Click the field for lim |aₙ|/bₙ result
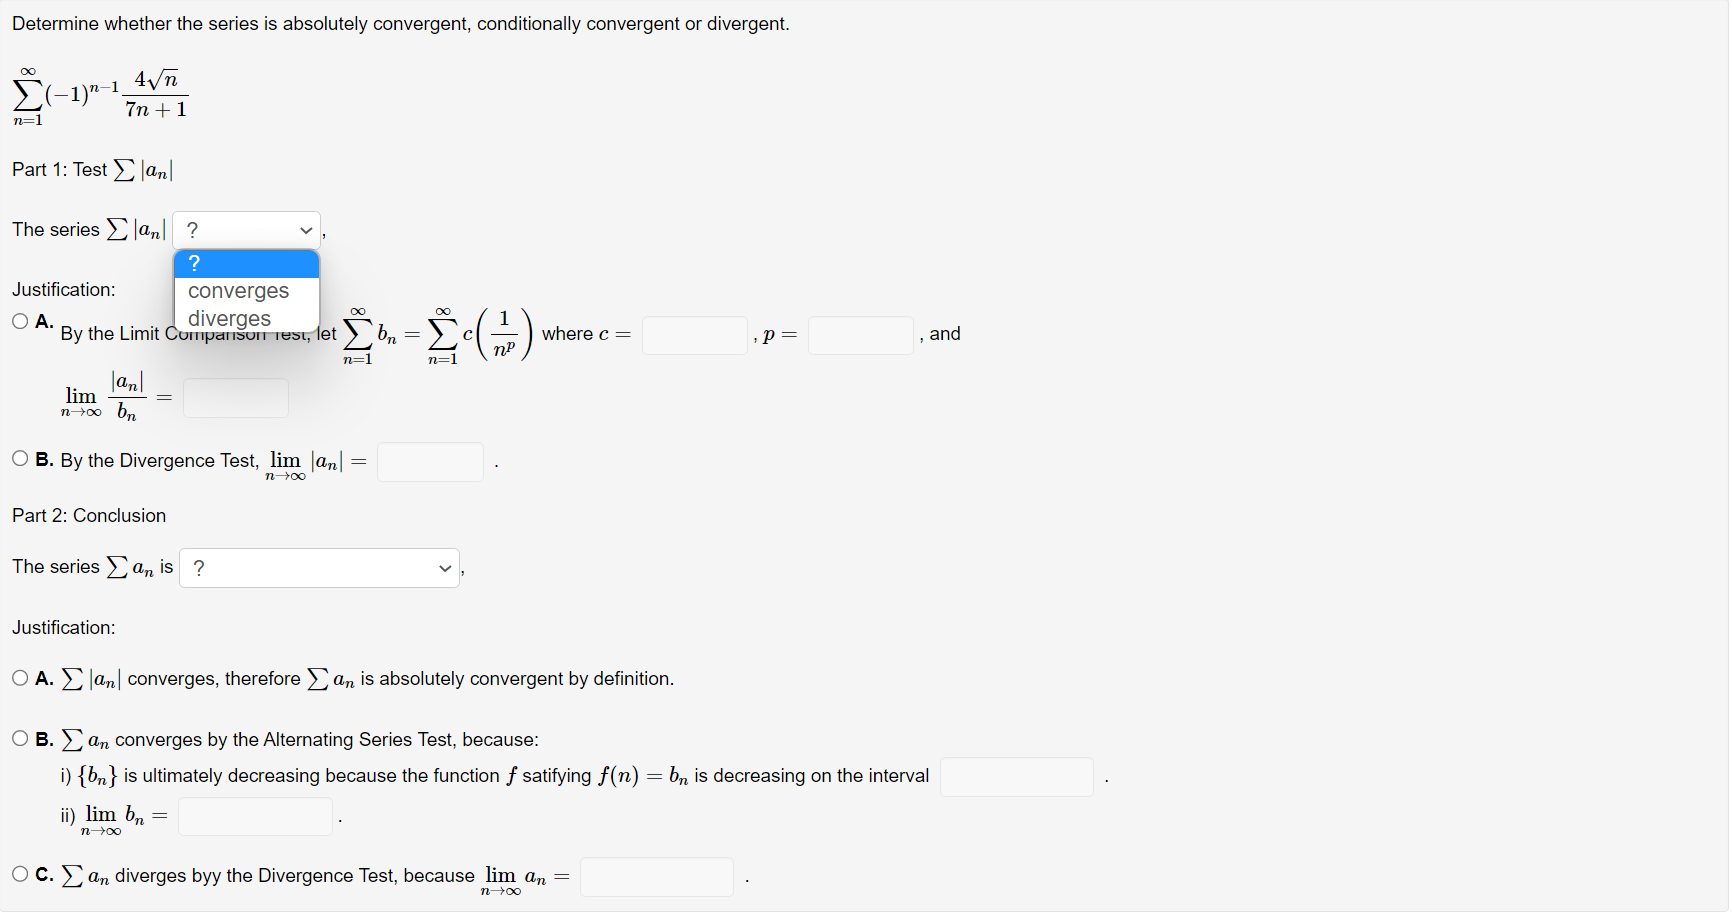This screenshot has height=924, width=1732. (x=235, y=397)
